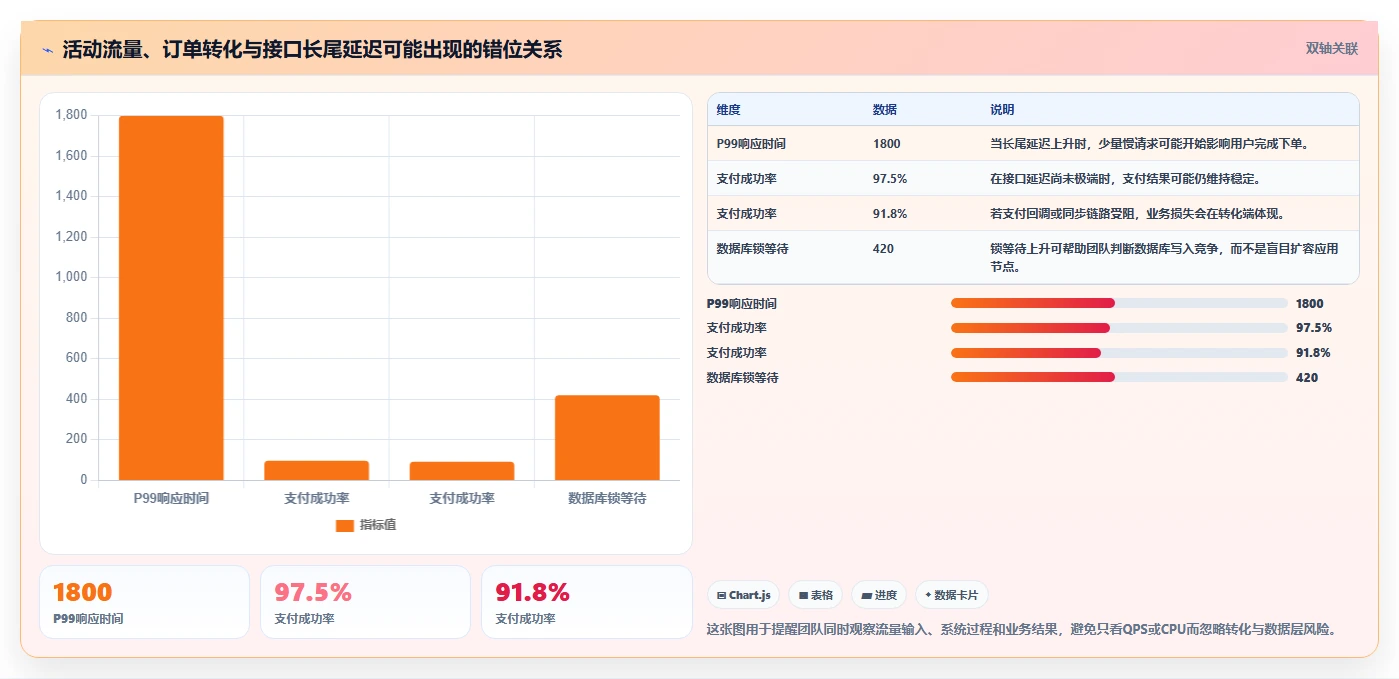Open the 91.8% 支付成功率 data card
This screenshot has width=1399, height=679.
(x=586, y=602)
